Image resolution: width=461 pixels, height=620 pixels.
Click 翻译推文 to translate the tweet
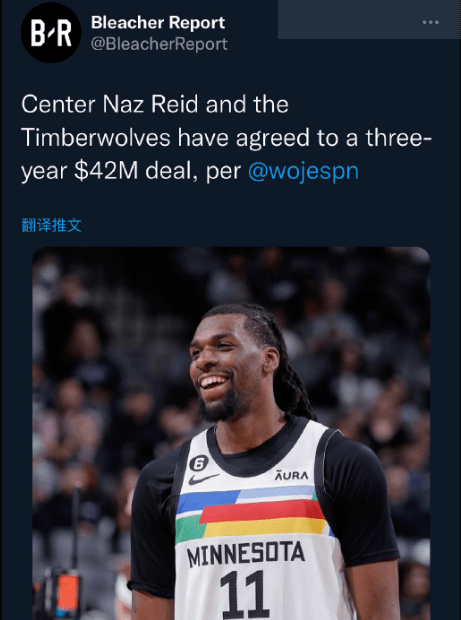(x=51, y=225)
